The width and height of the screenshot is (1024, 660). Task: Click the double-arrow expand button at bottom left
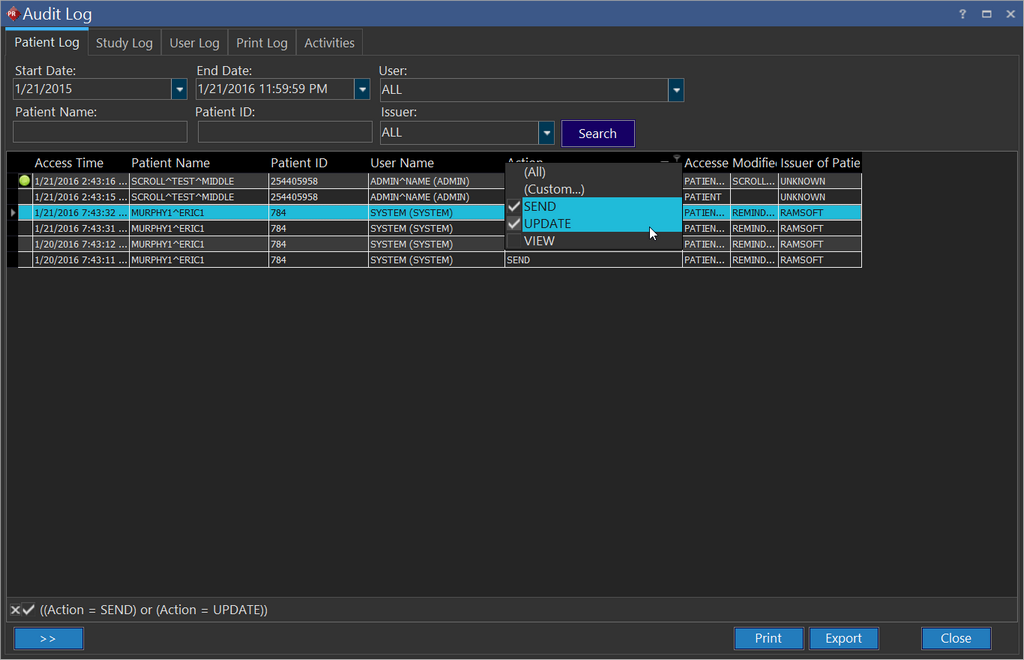(x=48, y=638)
